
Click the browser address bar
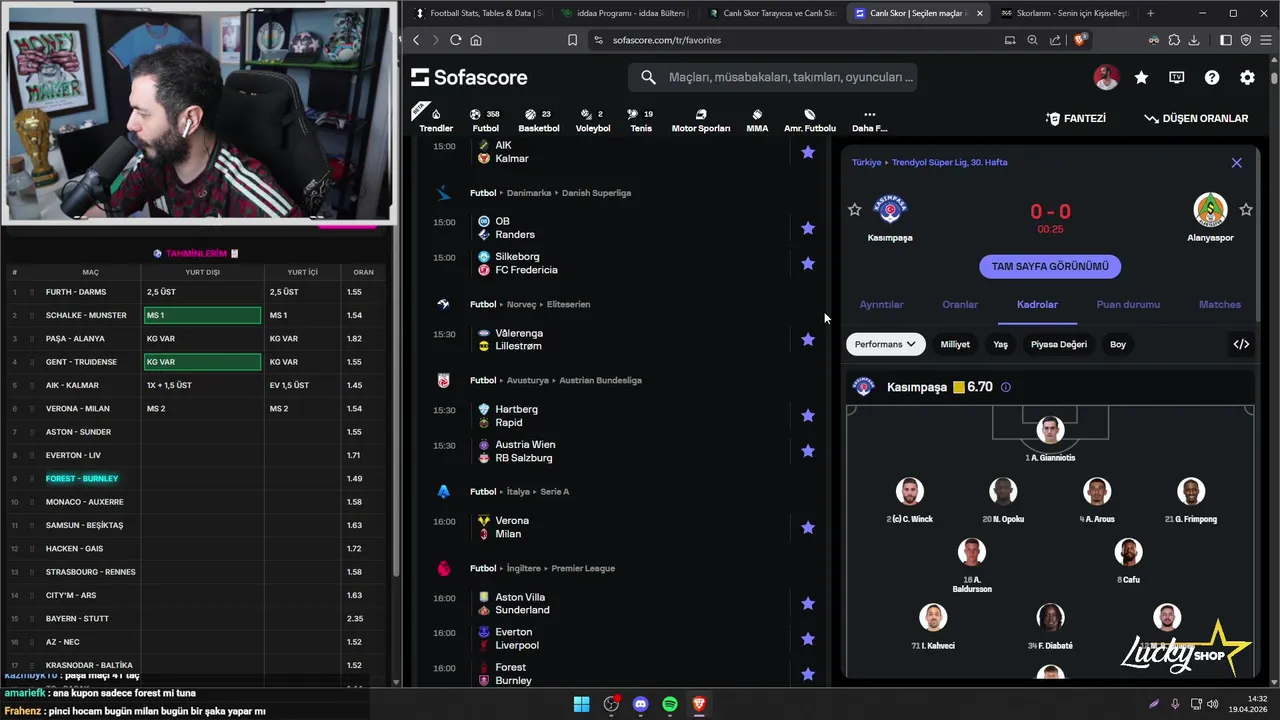click(790, 40)
